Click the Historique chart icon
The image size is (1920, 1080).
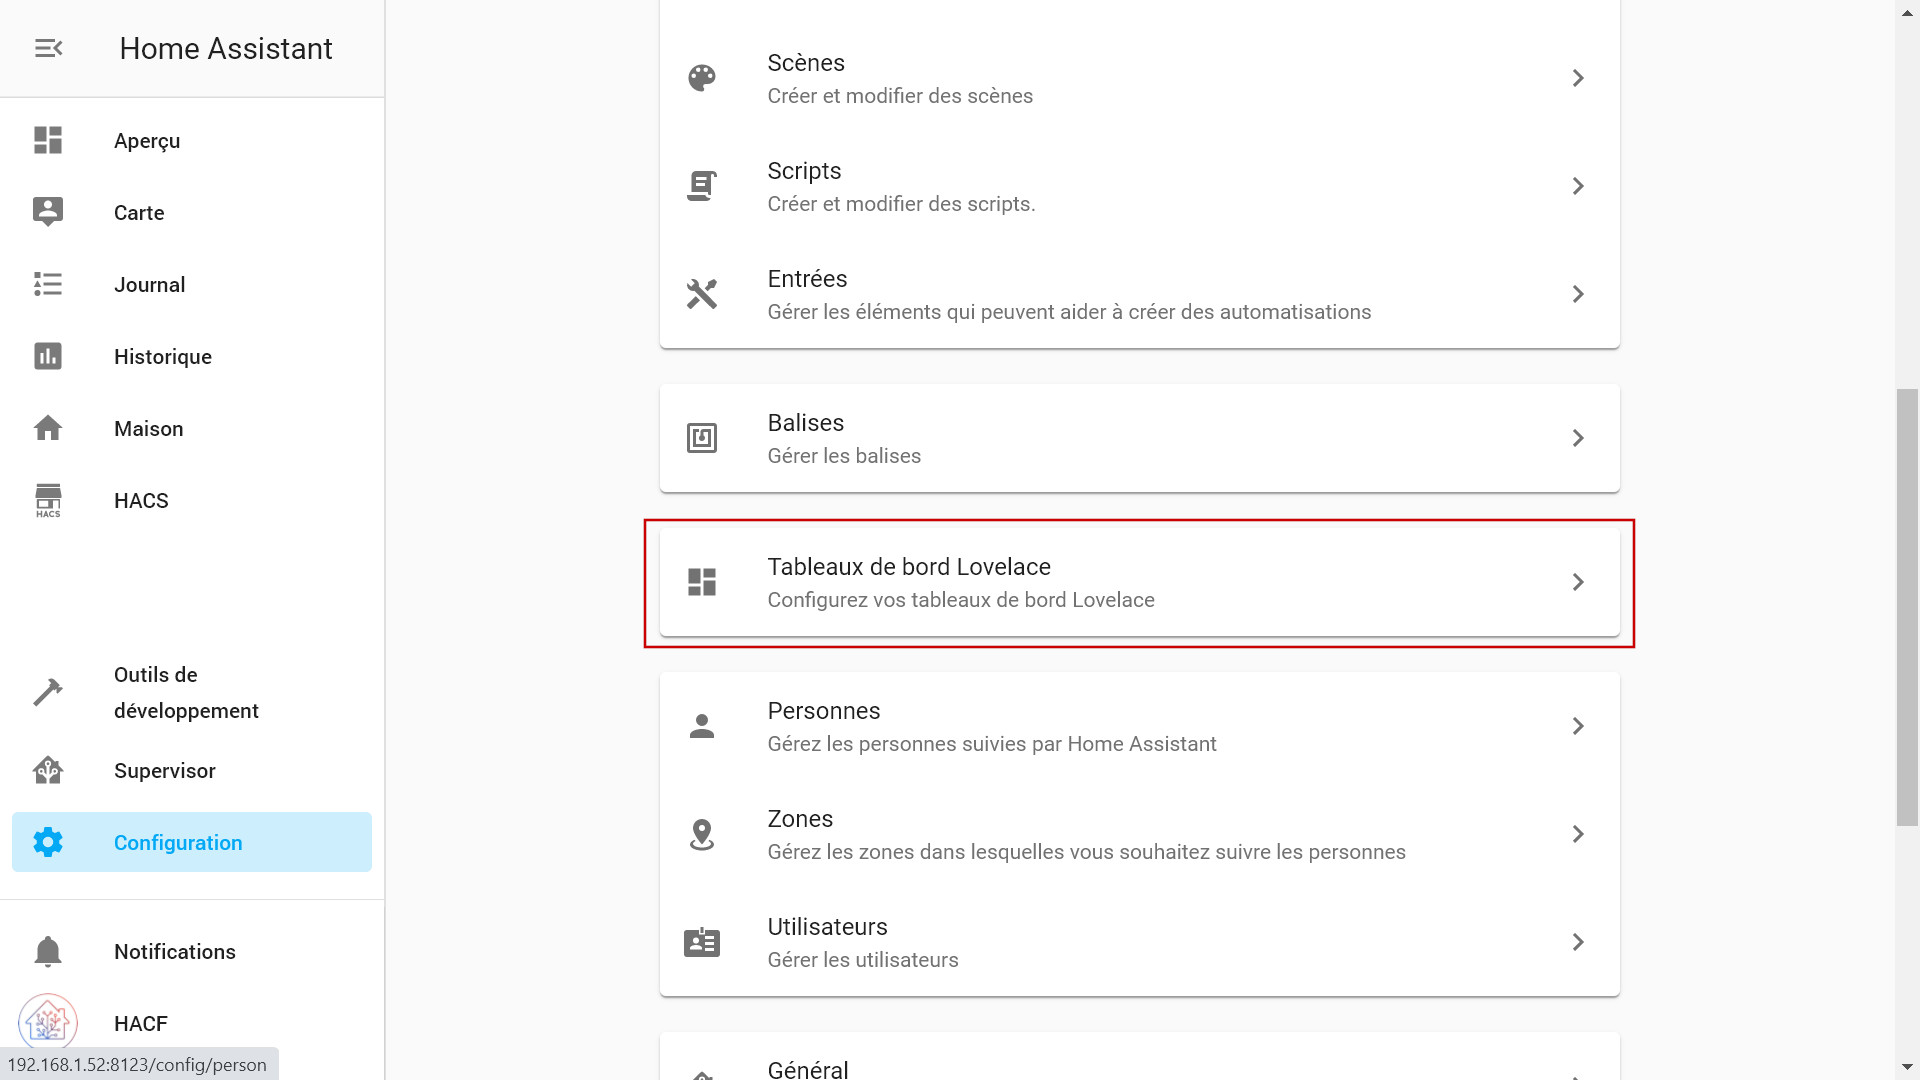coord(48,356)
